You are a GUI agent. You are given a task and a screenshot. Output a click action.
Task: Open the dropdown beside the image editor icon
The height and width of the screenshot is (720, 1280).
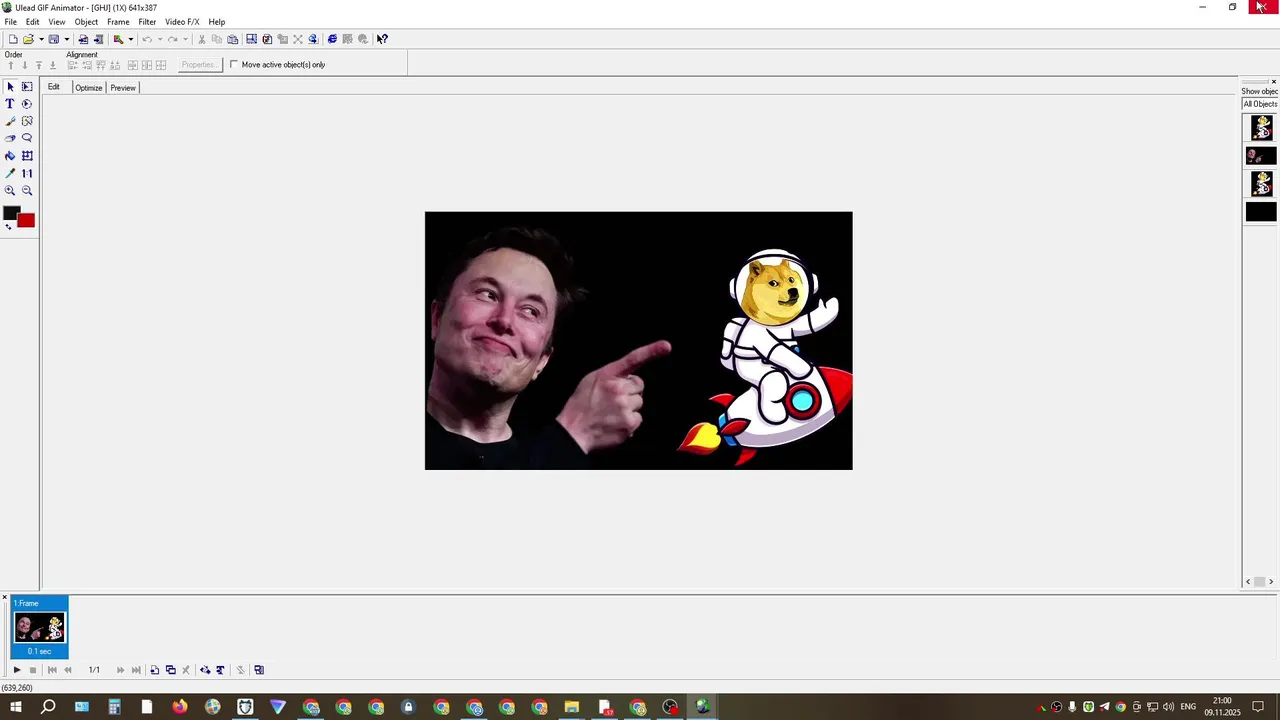click(x=131, y=39)
